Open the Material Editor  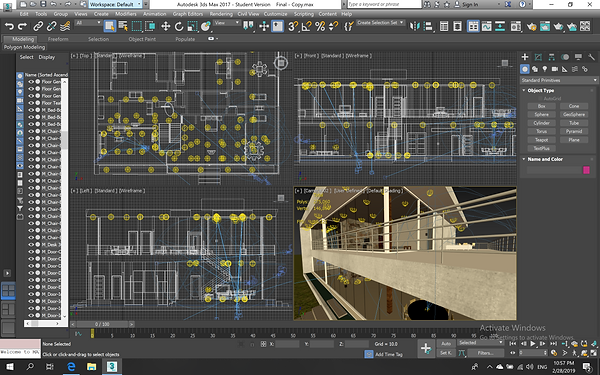(516, 26)
